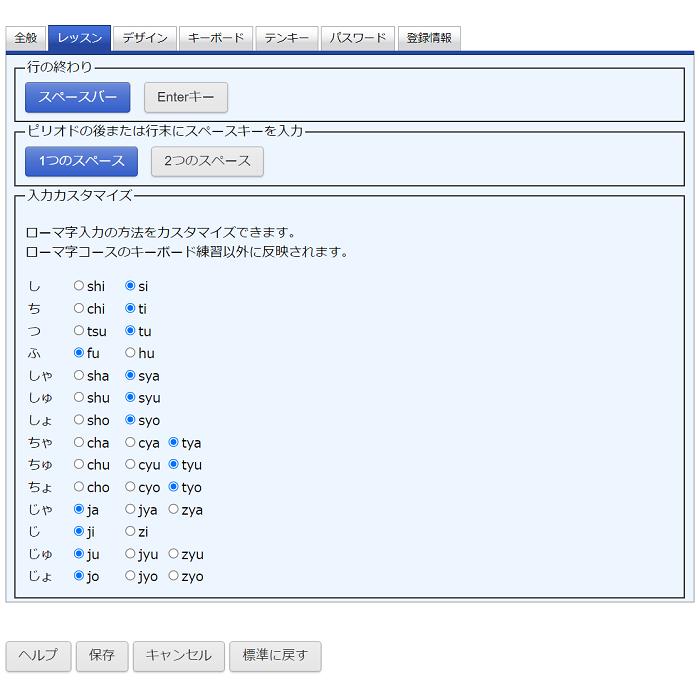Select the sha radio option
This screenshot has height=700, width=700.
tap(79, 375)
